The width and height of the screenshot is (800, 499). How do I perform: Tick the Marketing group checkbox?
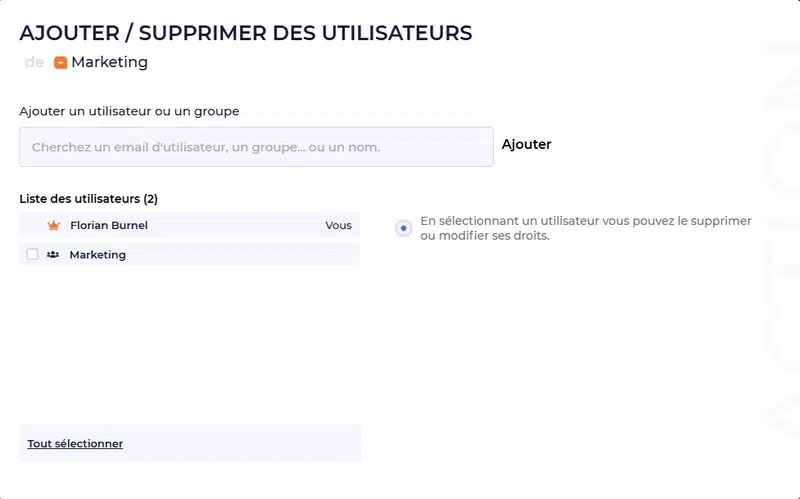pos(32,255)
